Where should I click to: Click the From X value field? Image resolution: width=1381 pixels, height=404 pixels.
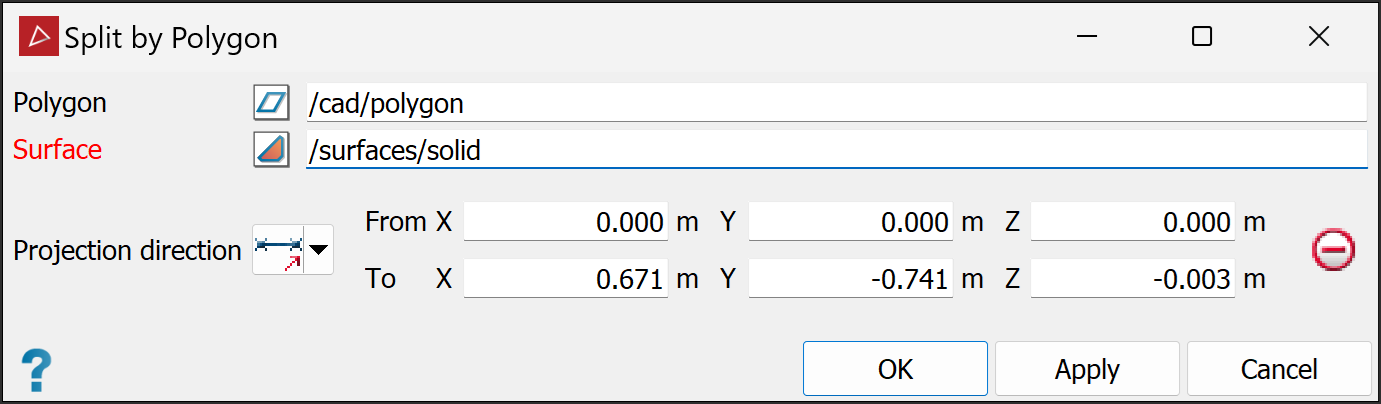pyautogui.click(x=566, y=222)
